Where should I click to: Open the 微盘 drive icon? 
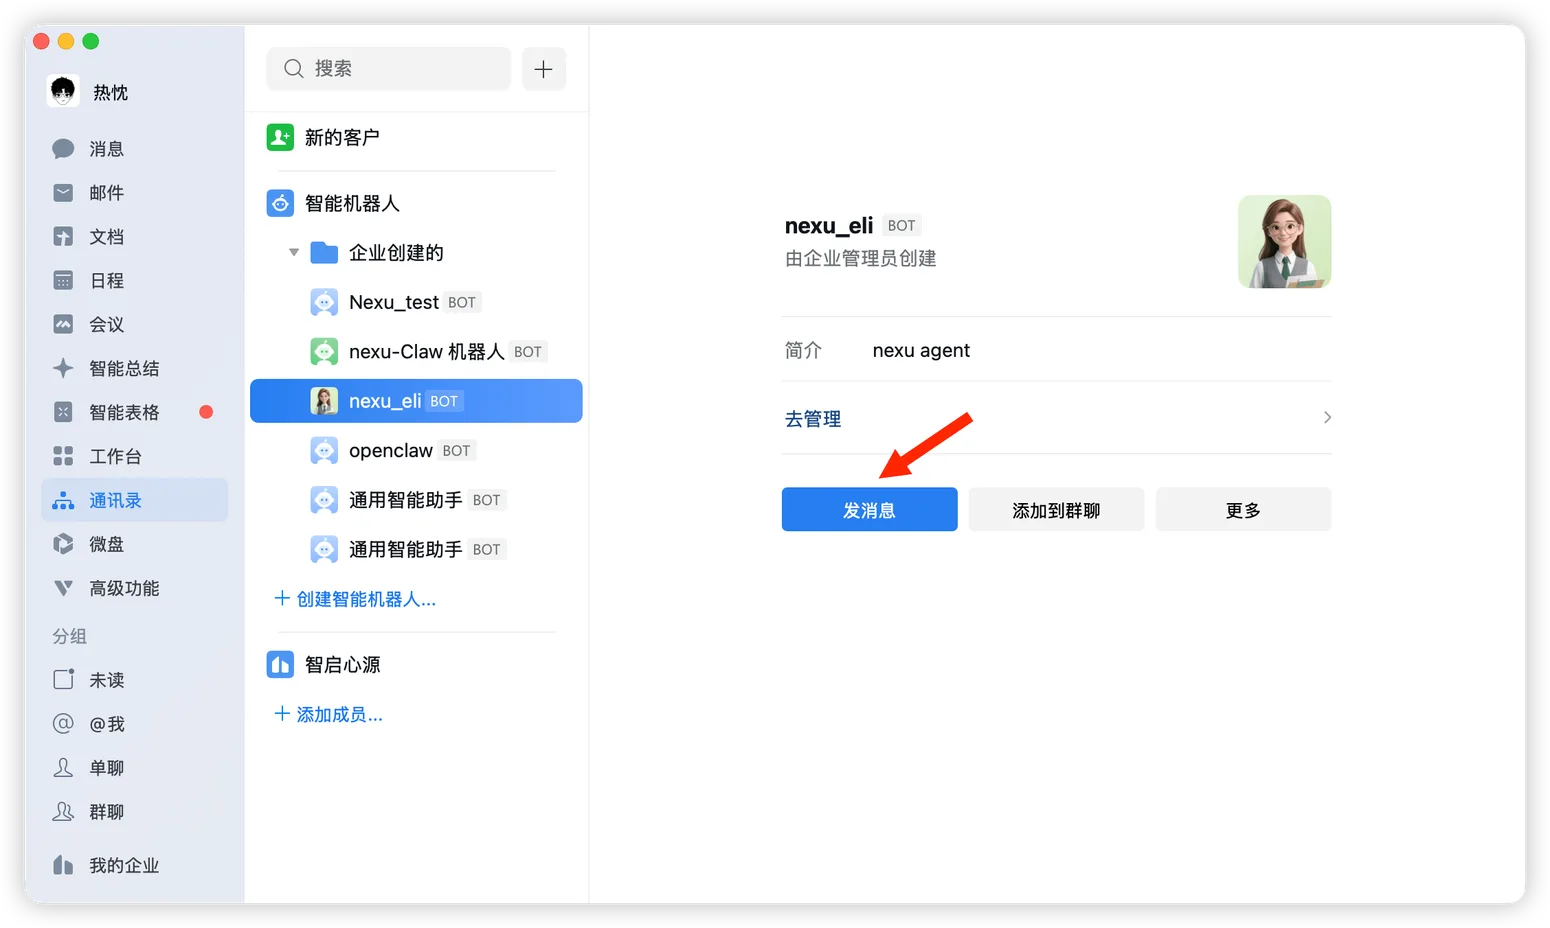[63, 544]
